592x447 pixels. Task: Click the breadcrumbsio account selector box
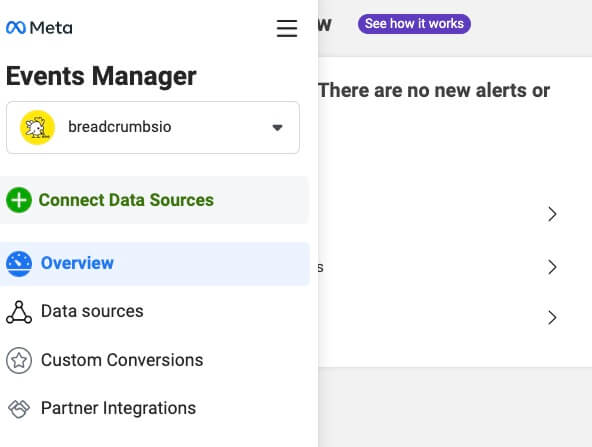153,128
